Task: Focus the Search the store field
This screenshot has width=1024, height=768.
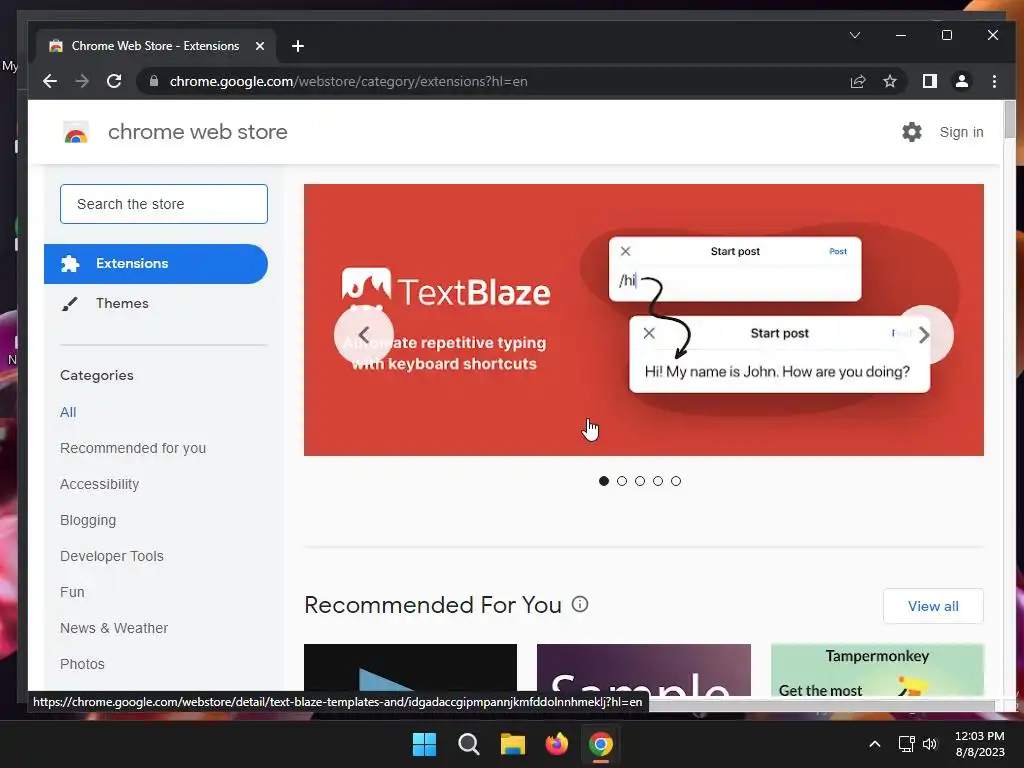Action: [x=164, y=204]
